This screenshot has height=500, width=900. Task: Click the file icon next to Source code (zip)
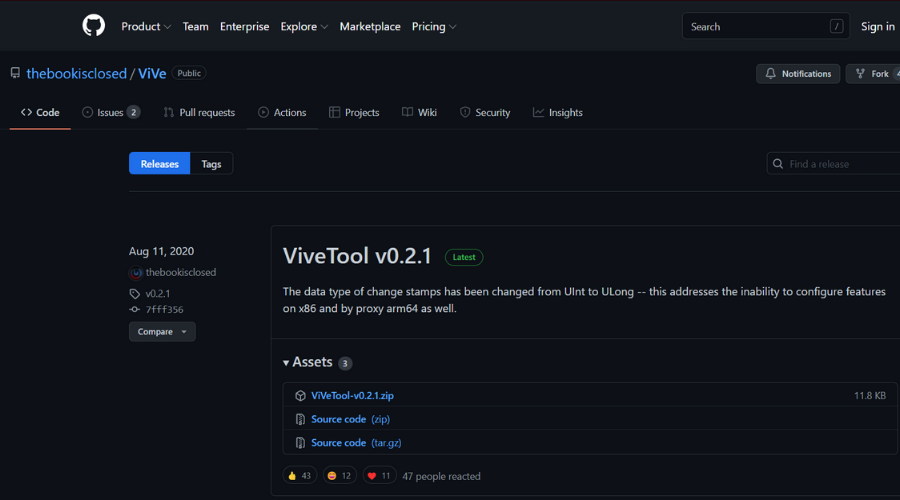tap(300, 420)
